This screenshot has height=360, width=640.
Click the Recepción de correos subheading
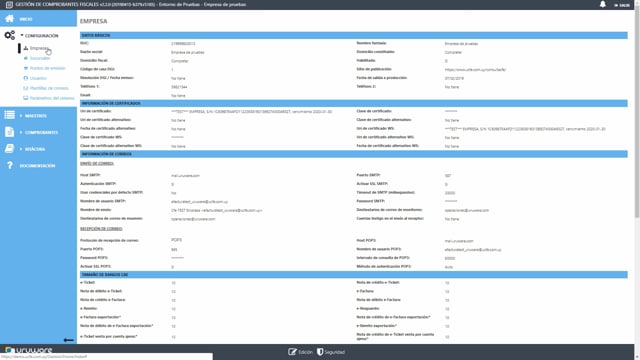(x=101, y=229)
